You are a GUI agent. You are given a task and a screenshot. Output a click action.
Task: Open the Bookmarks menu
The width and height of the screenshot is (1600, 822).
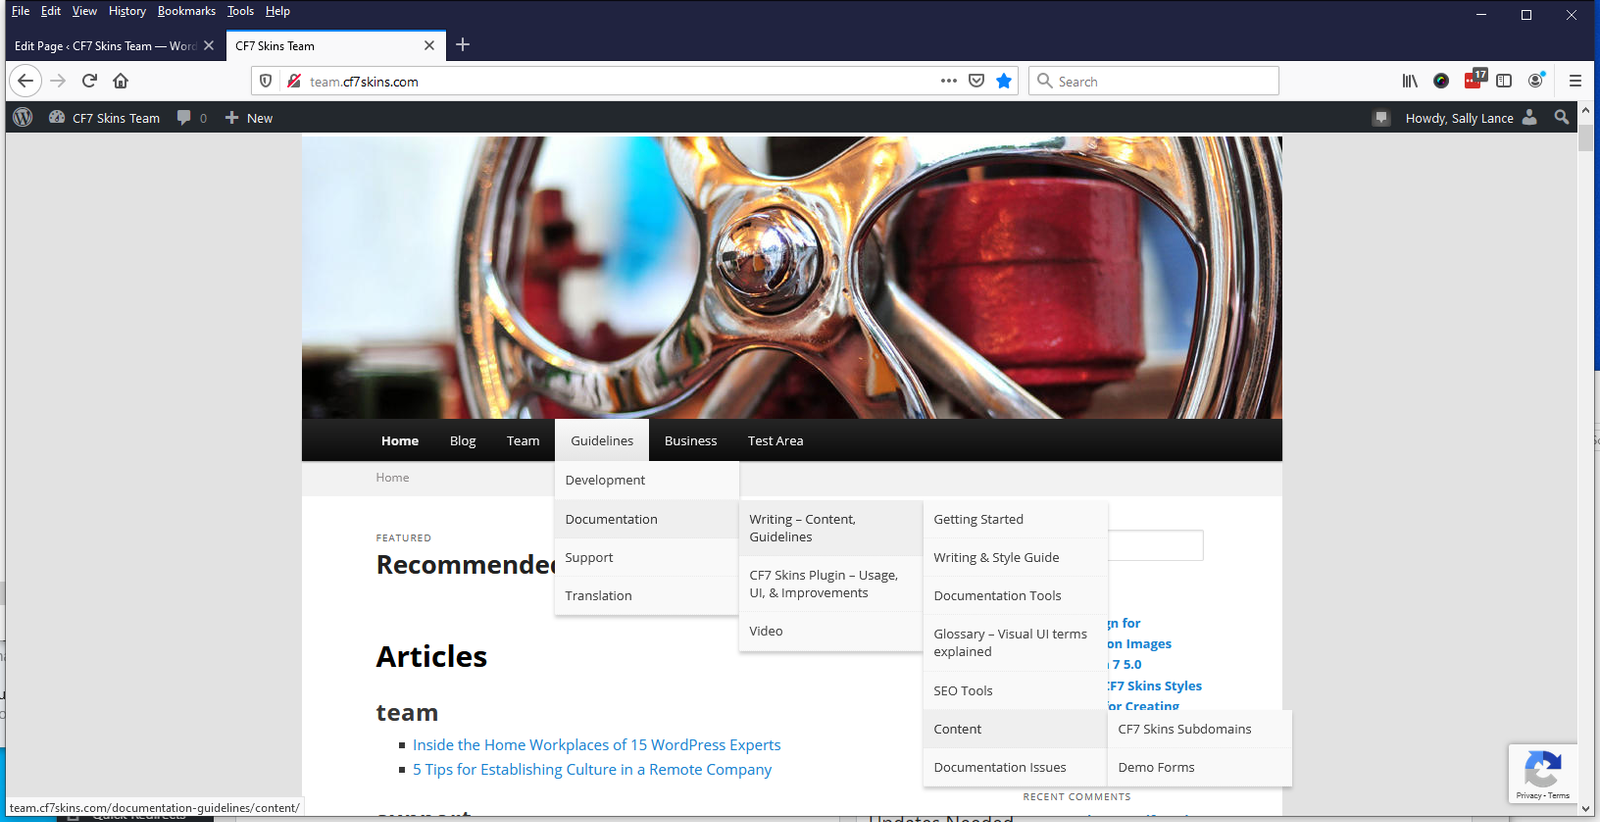click(x=186, y=11)
